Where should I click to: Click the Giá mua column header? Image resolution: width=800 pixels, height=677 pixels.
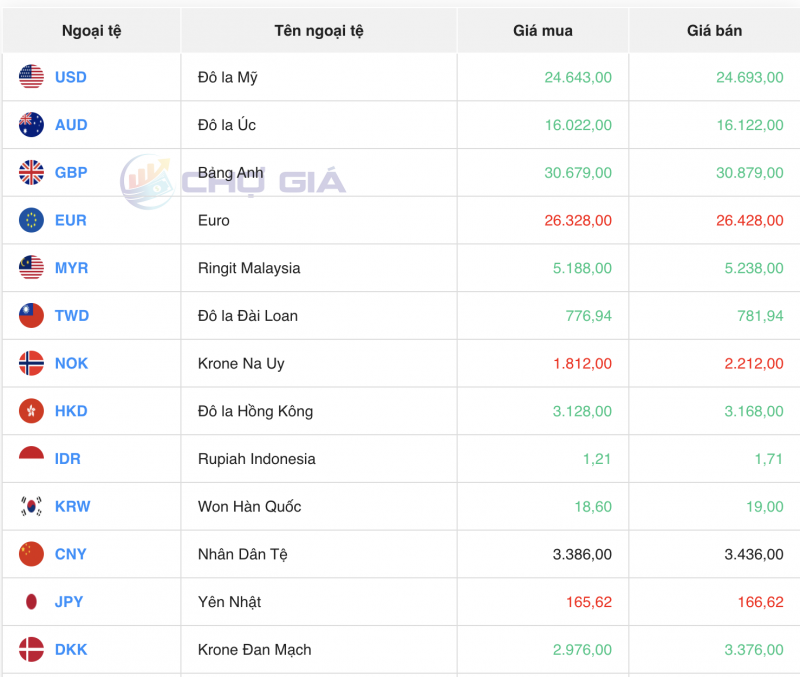tap(540, 30)
